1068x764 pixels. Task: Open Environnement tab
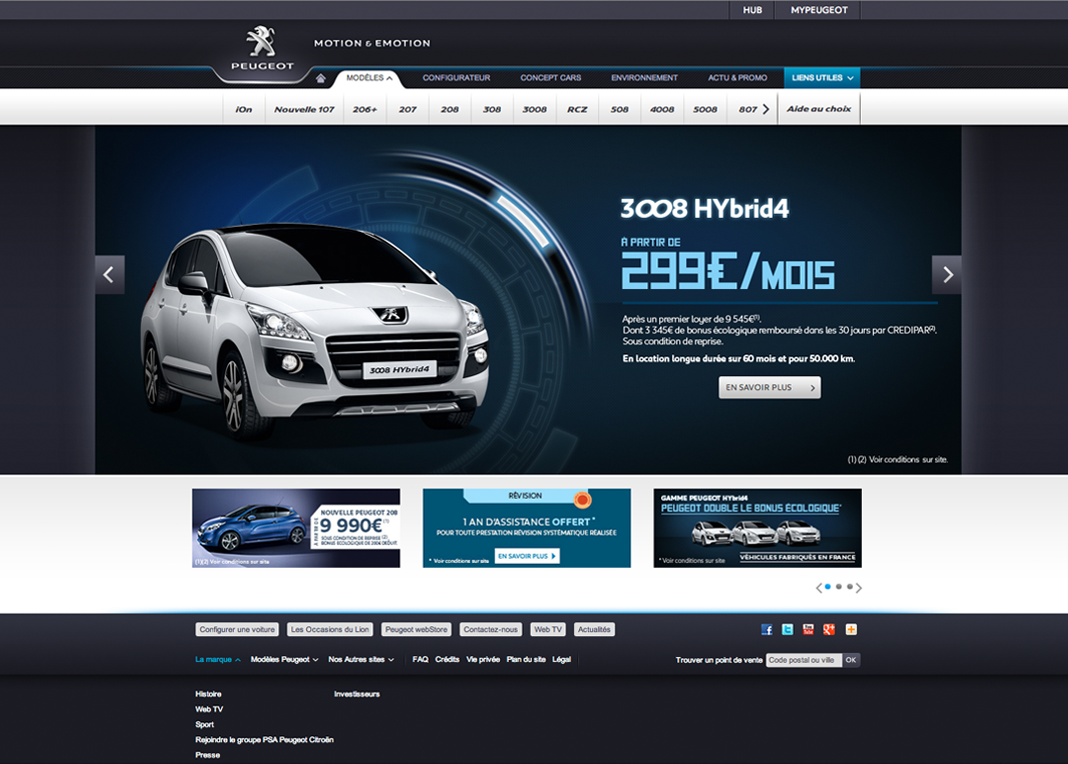tap(644, 78)
